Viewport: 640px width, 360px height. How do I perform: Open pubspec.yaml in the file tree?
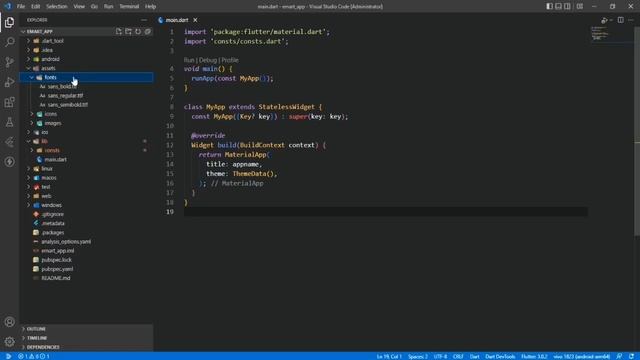tap(87, 269)
